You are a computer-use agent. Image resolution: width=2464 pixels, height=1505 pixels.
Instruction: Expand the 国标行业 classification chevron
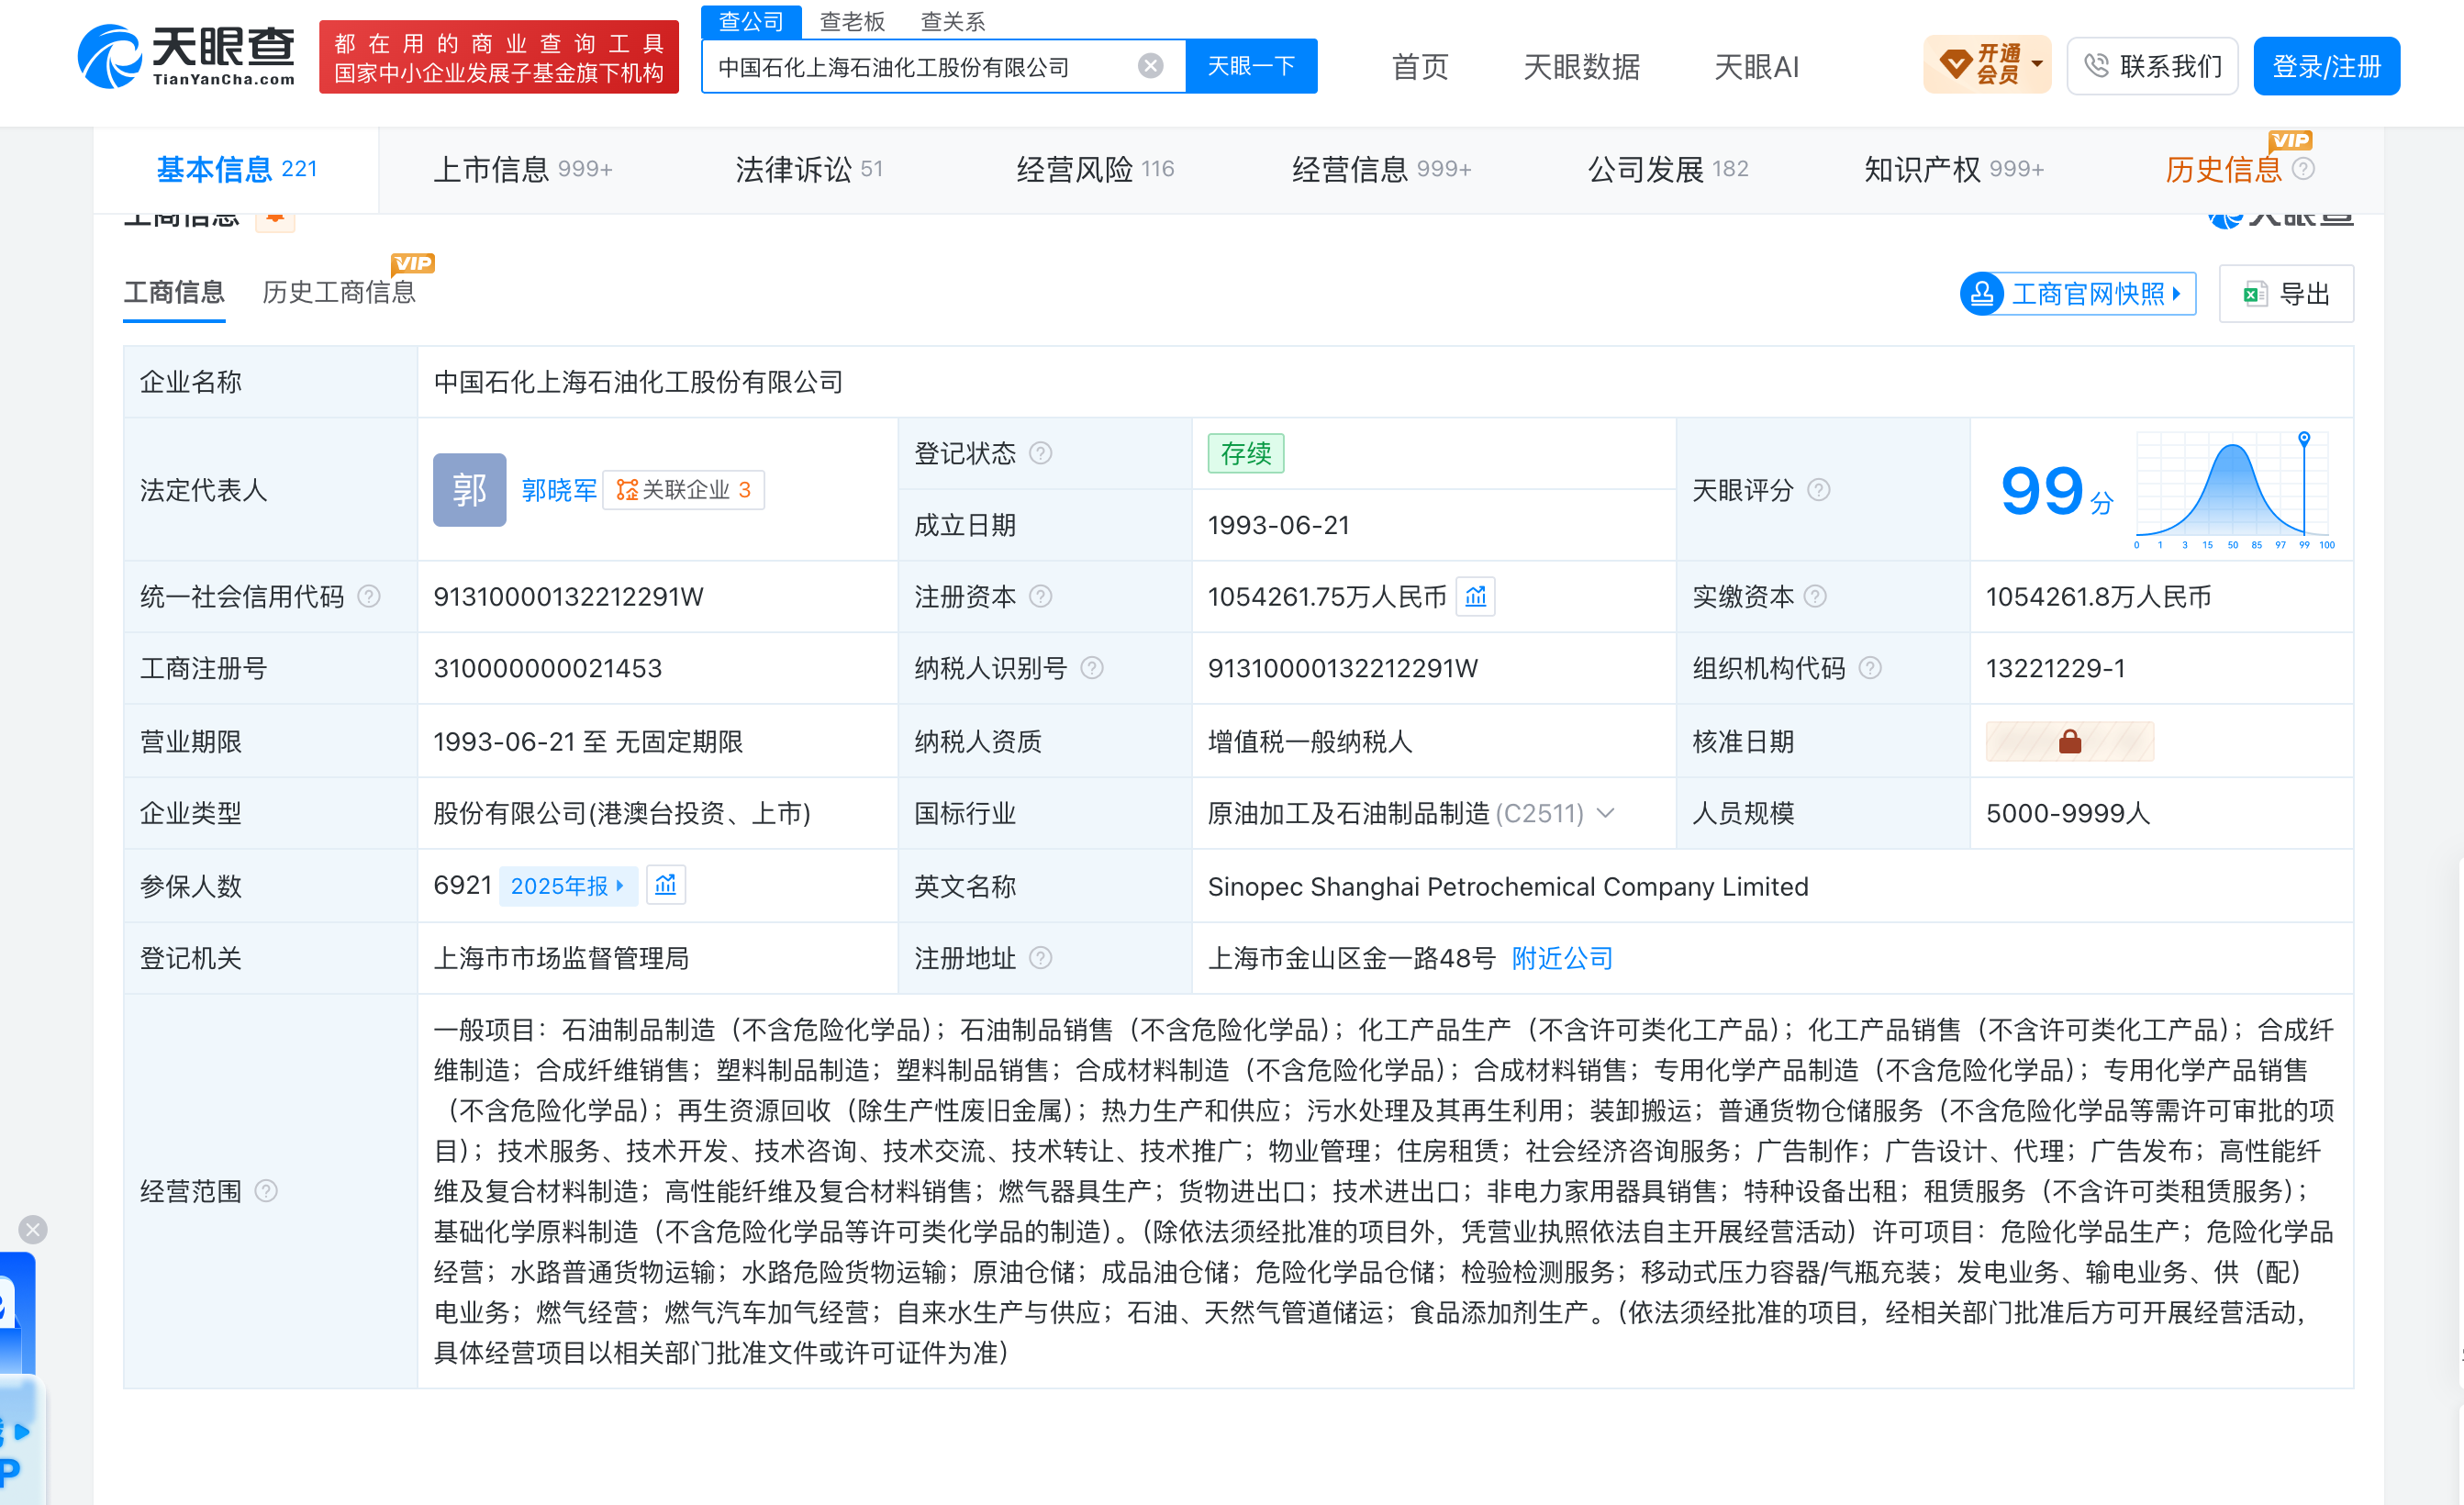click(x=1605, y=813)
